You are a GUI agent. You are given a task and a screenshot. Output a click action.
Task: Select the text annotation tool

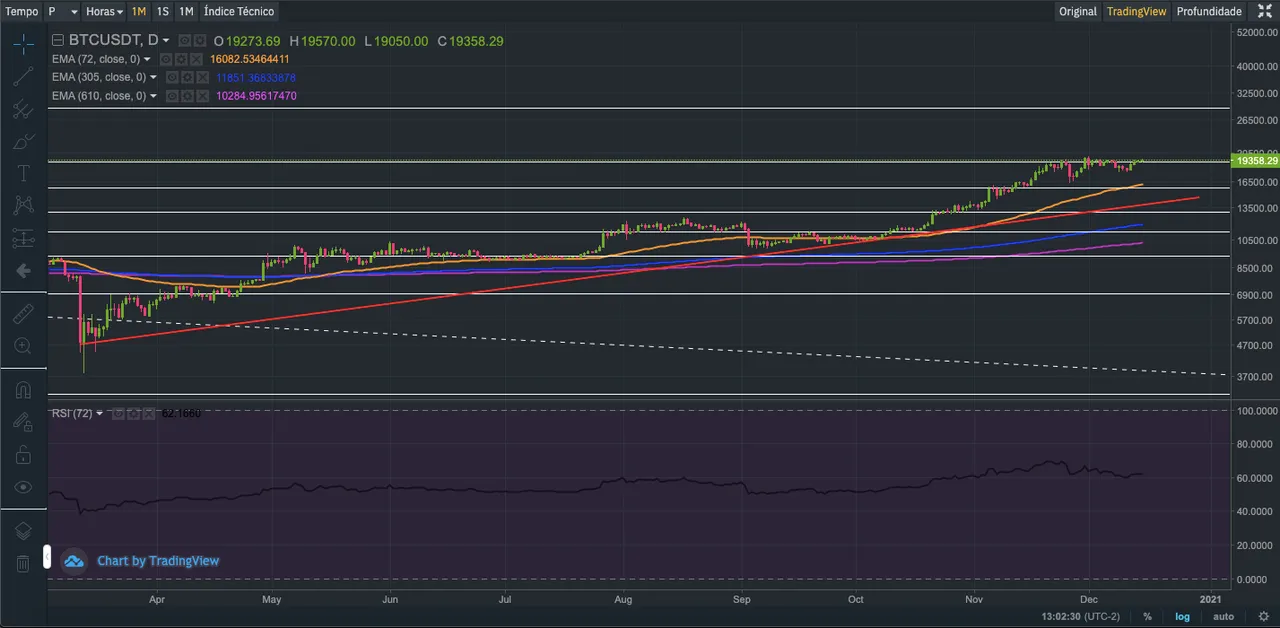(23, 173)
